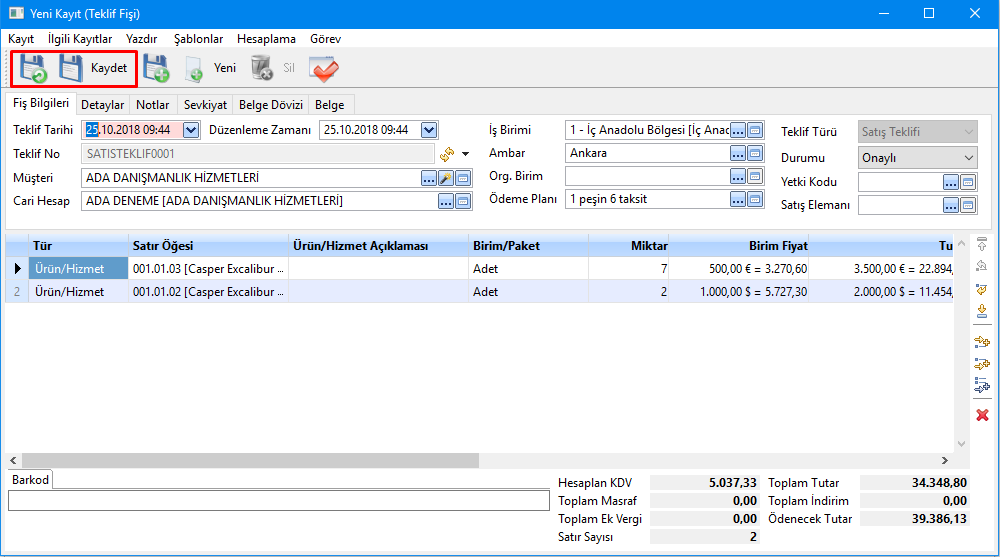Click the save and refresh toolbar icon
The image size is (1000, 557).
(x=32, y=69)
